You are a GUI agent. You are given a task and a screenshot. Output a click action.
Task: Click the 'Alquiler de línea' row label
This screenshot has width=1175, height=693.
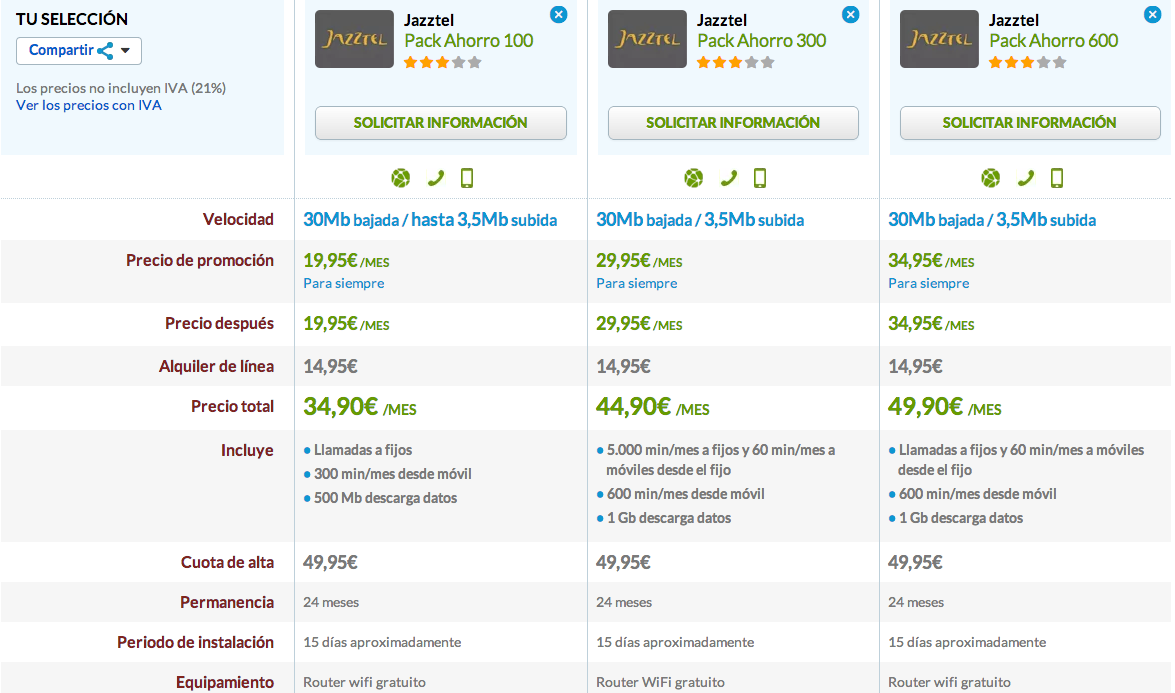click(217, 366)
